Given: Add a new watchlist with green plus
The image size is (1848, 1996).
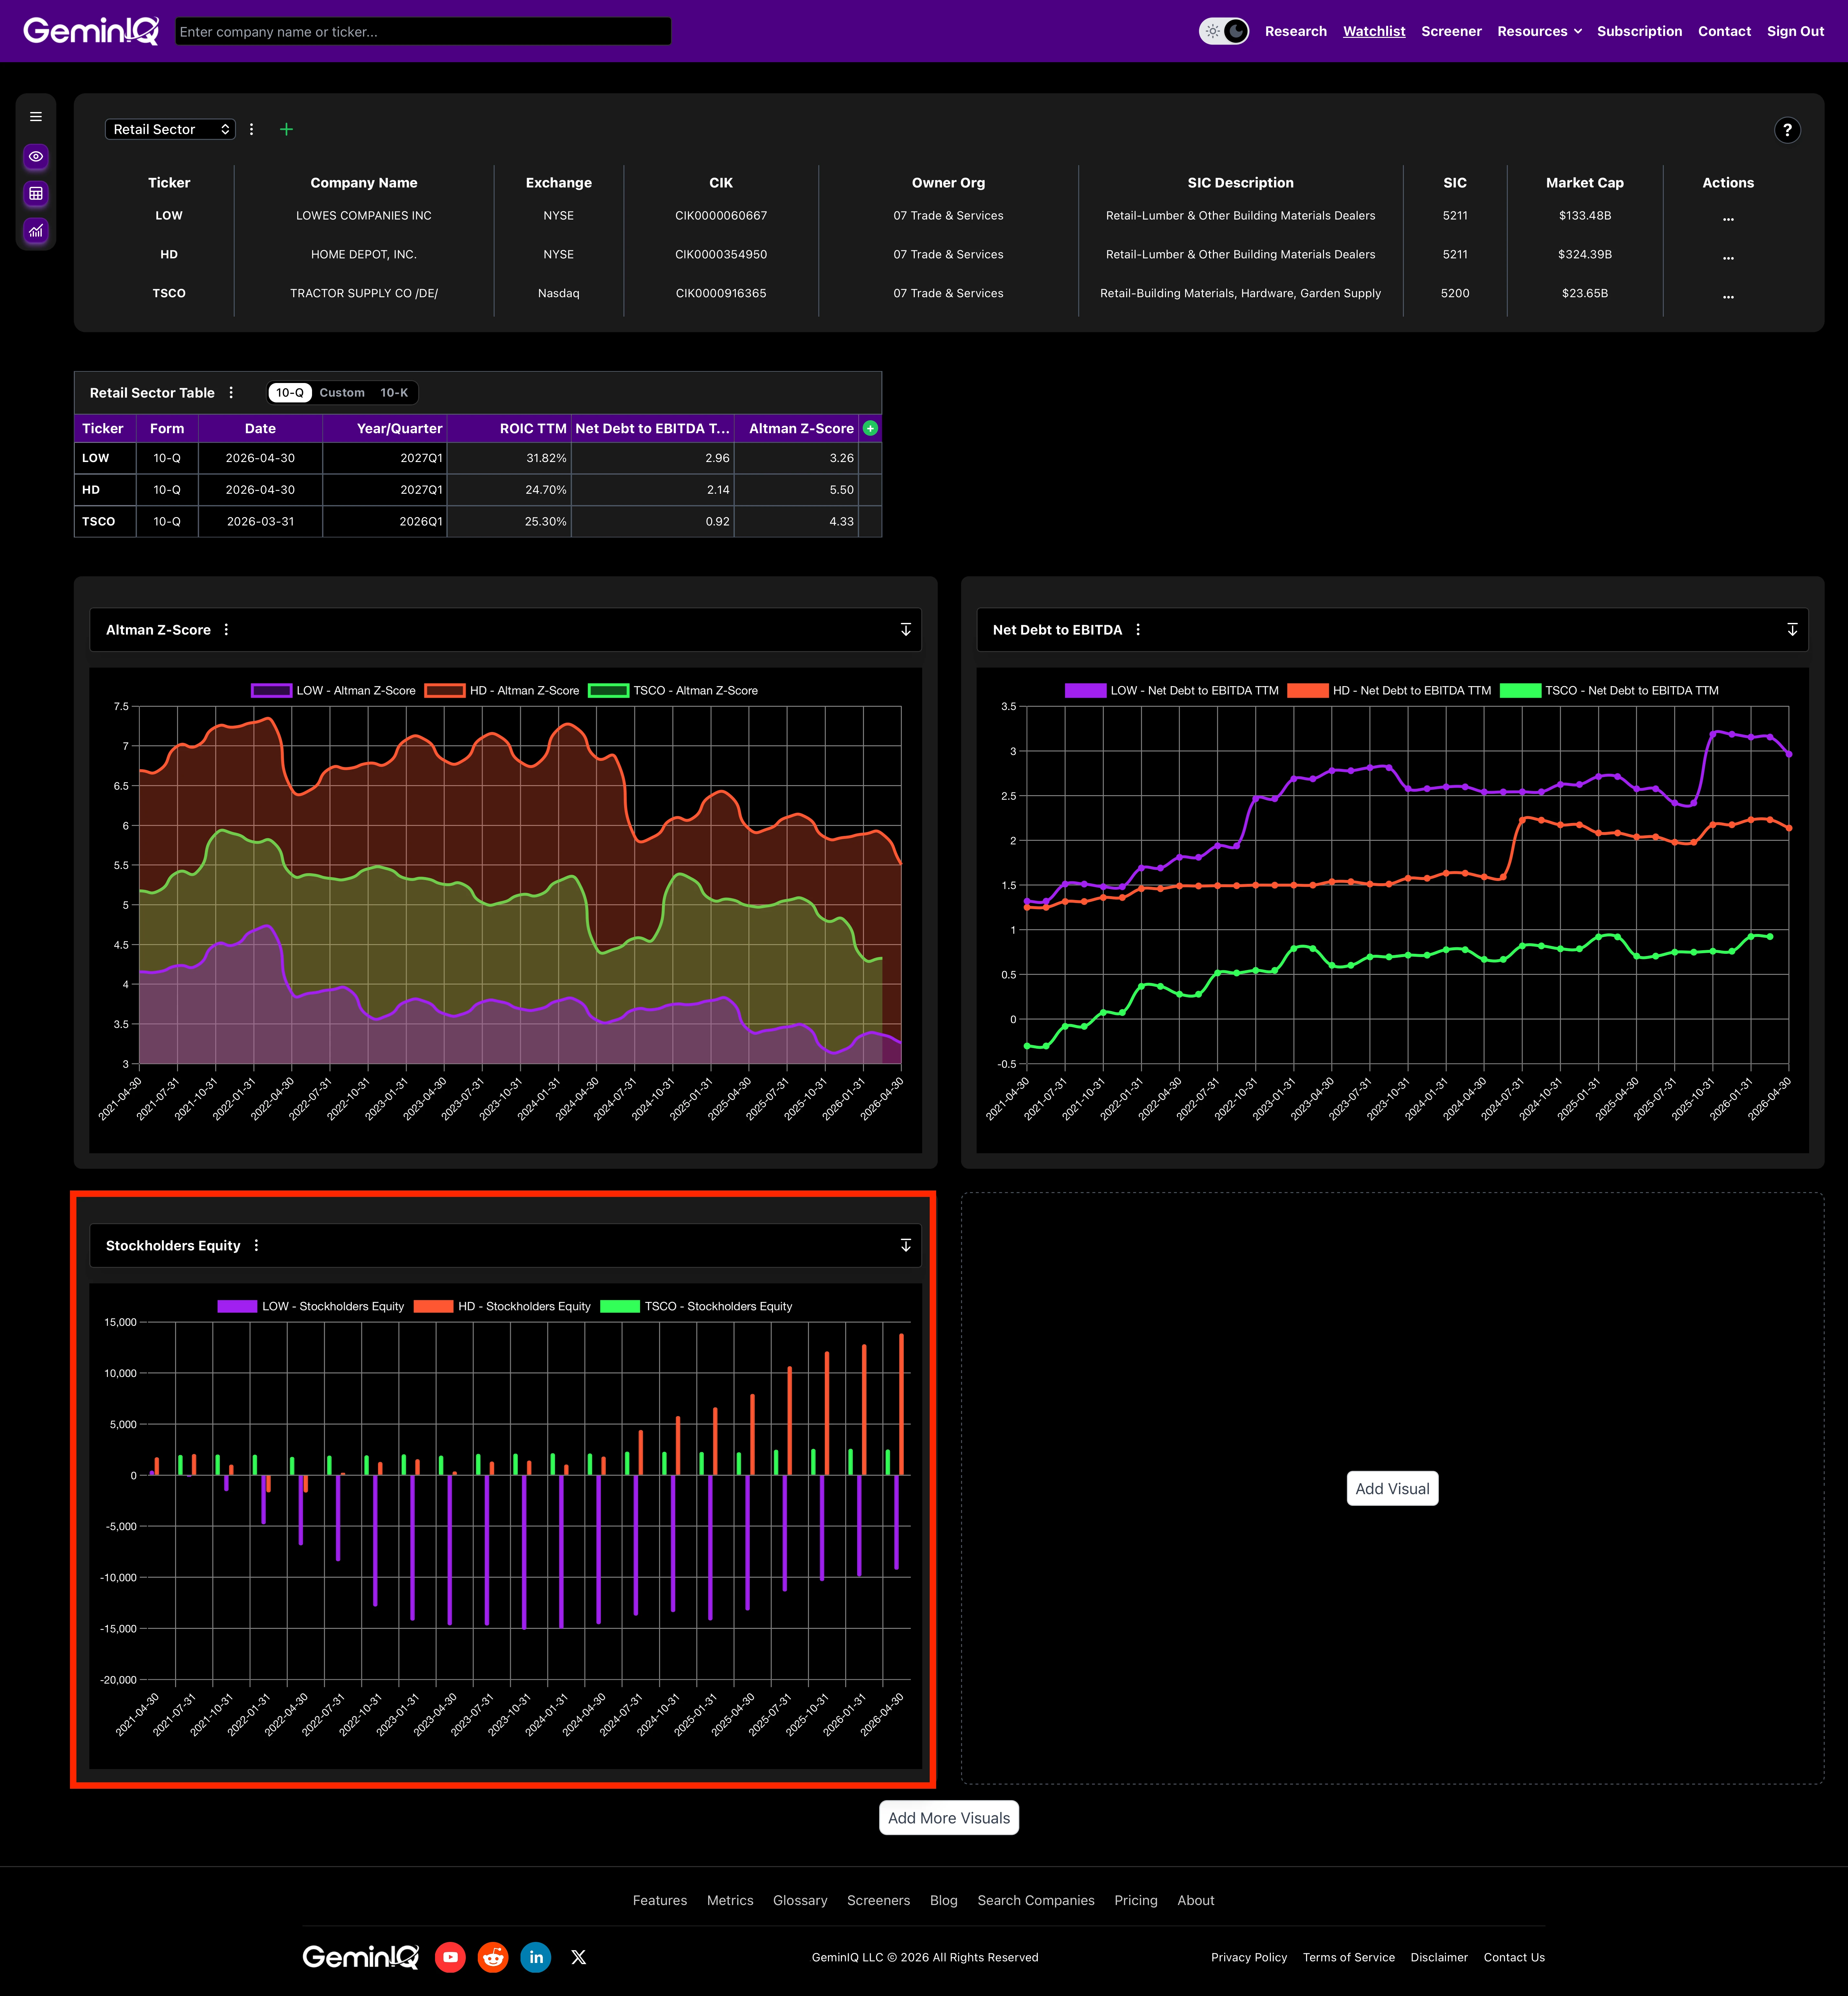Looking at the screenshot, I should (286, 129).
